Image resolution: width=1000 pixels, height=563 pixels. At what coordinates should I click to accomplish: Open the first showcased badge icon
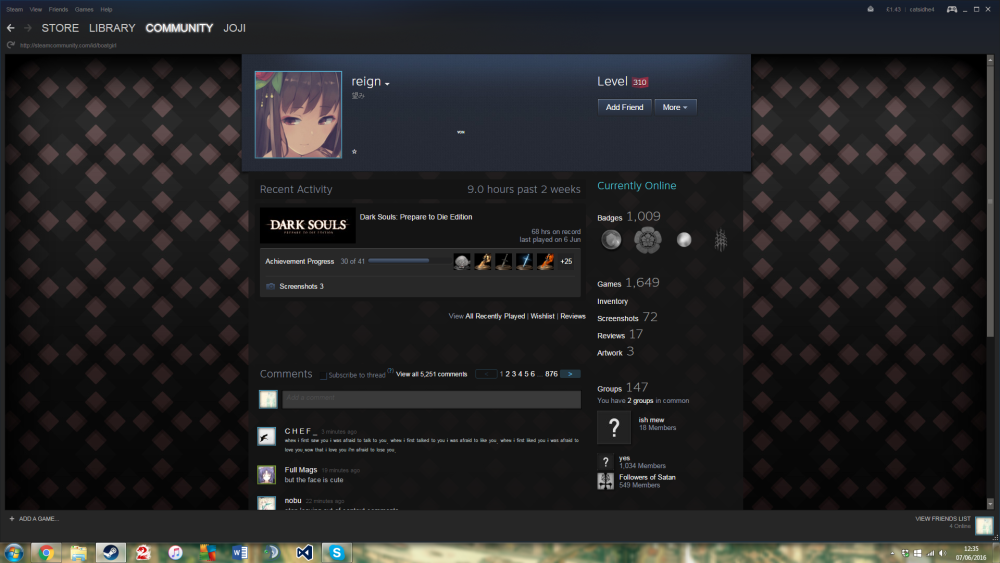pyautogui.click(x=611, y=240)
